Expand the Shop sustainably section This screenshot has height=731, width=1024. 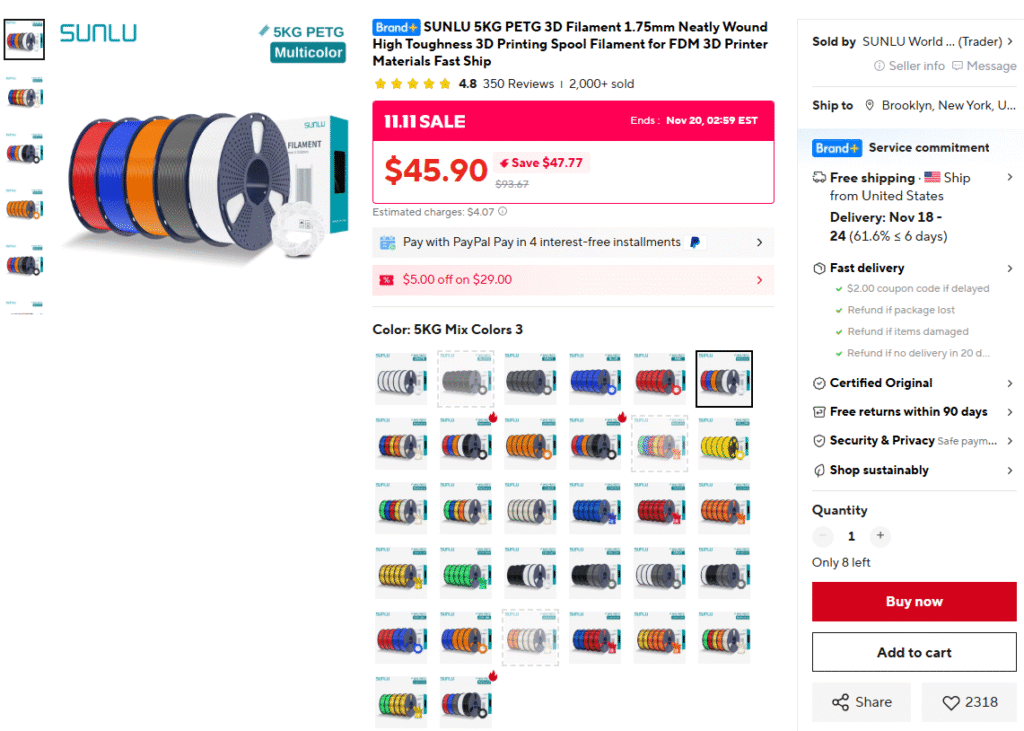1009,470
